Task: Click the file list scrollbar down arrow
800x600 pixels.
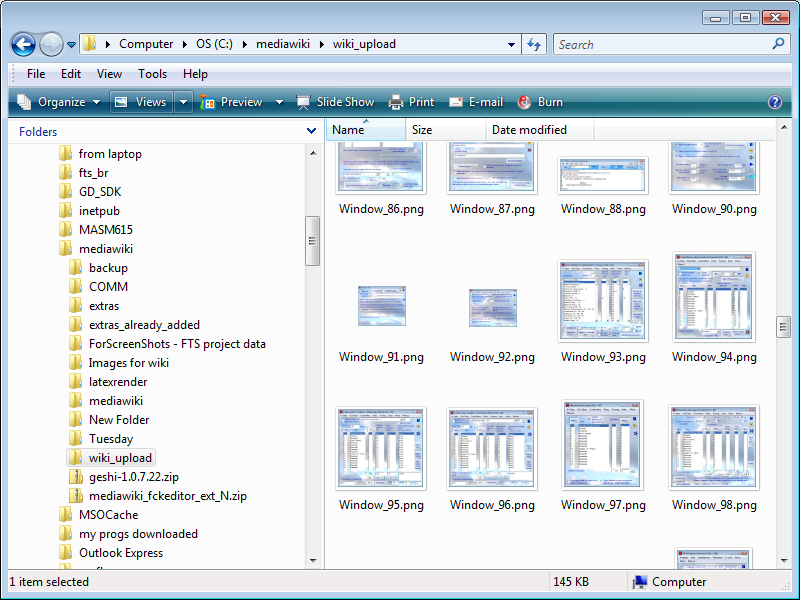Action: click(784, 560)
